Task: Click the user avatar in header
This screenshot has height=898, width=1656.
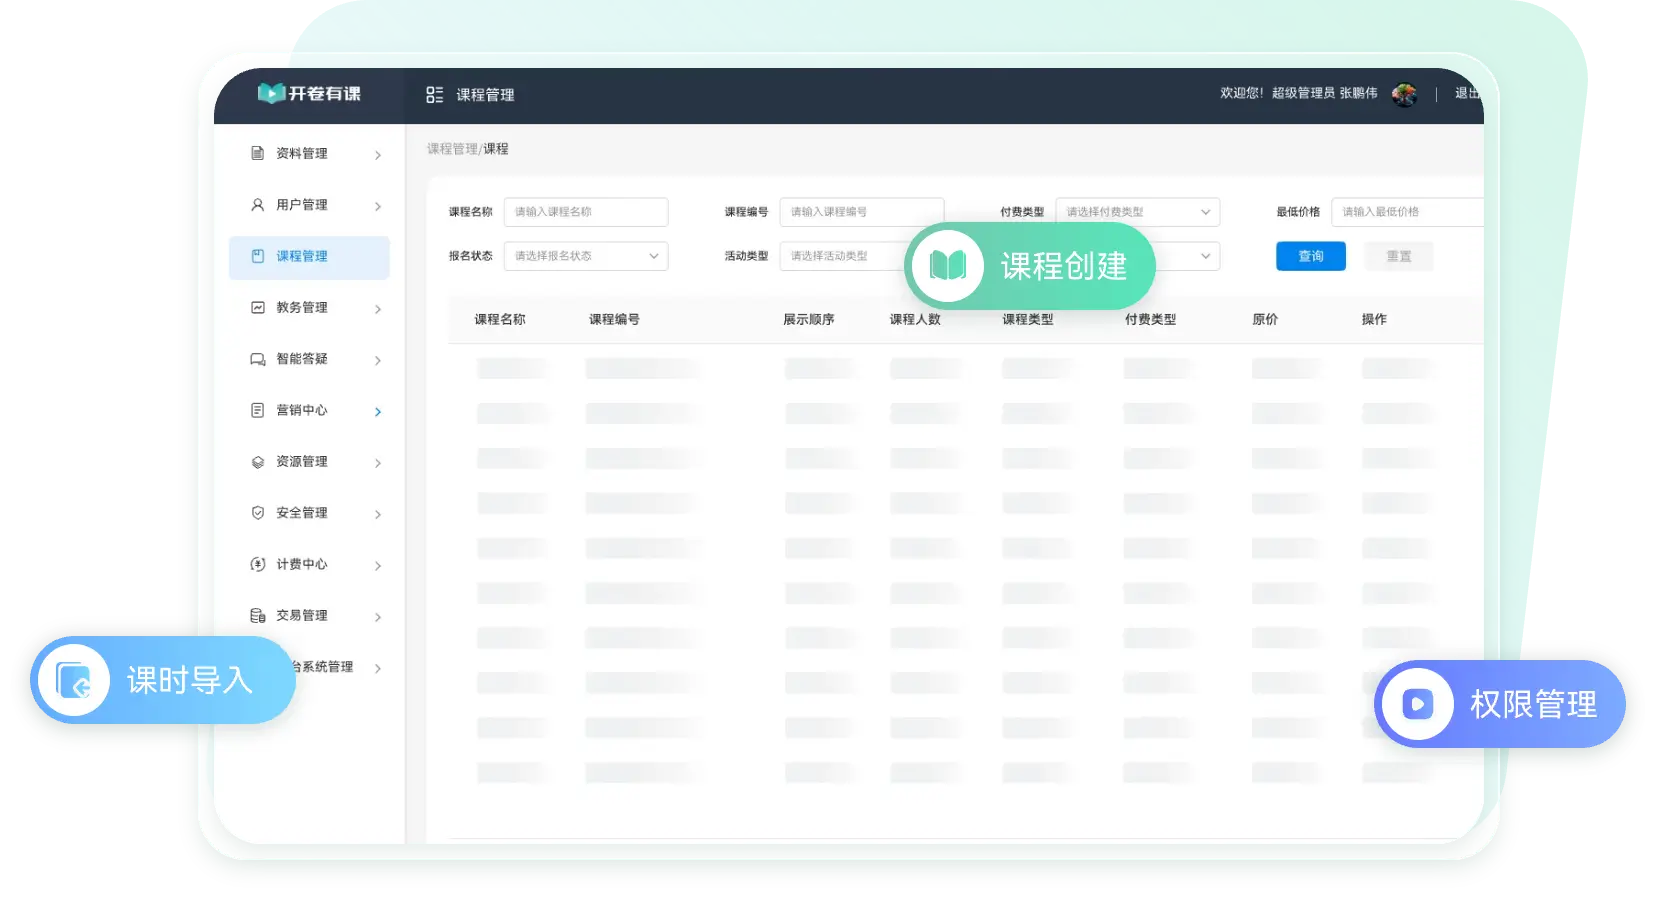Action: click(1404, 94)
